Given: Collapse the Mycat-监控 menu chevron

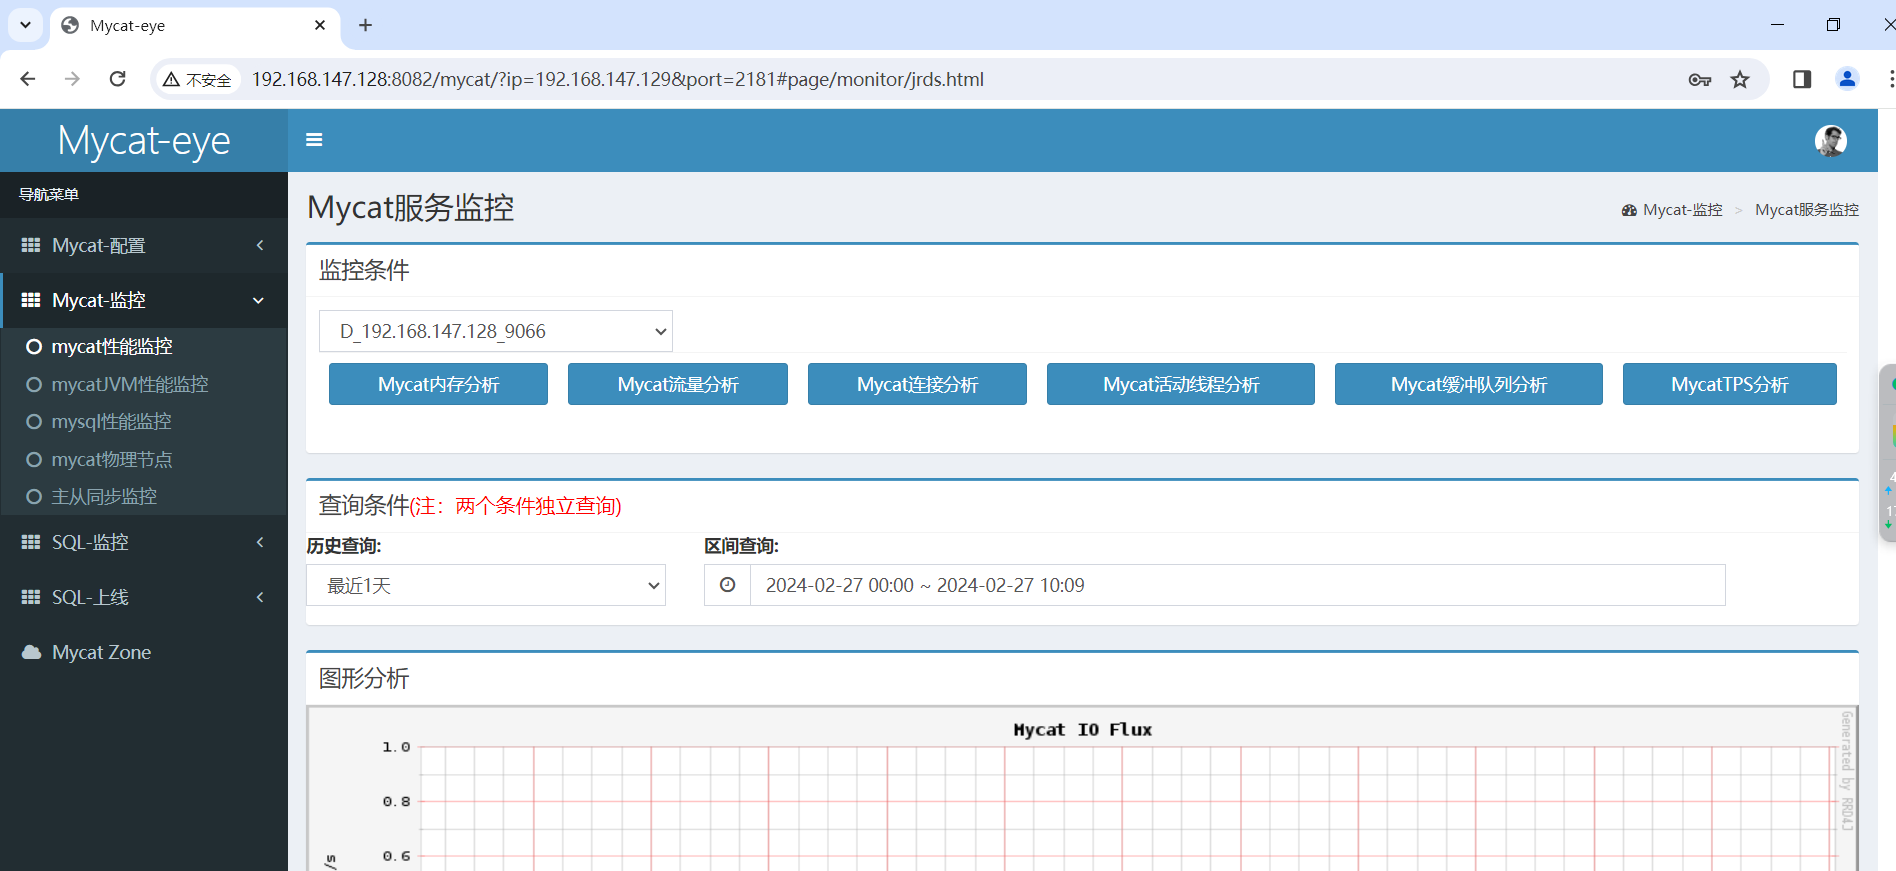Looking at the screenshot, I should tap(259, 300).
